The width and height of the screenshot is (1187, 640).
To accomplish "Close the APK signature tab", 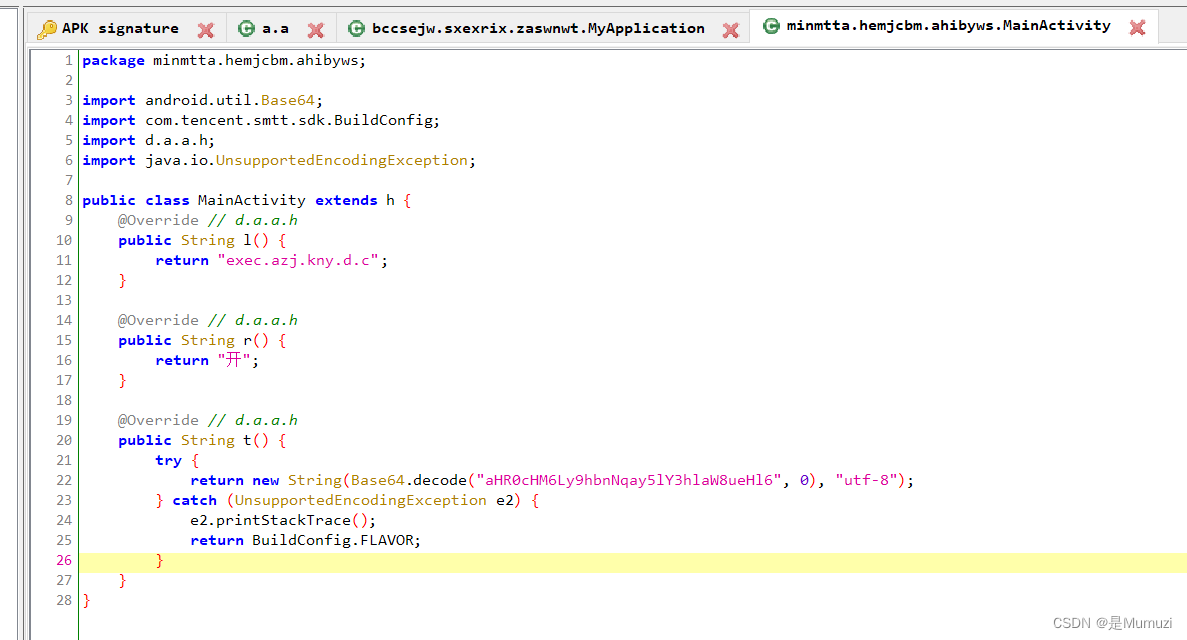I will [x=206, y=30].
